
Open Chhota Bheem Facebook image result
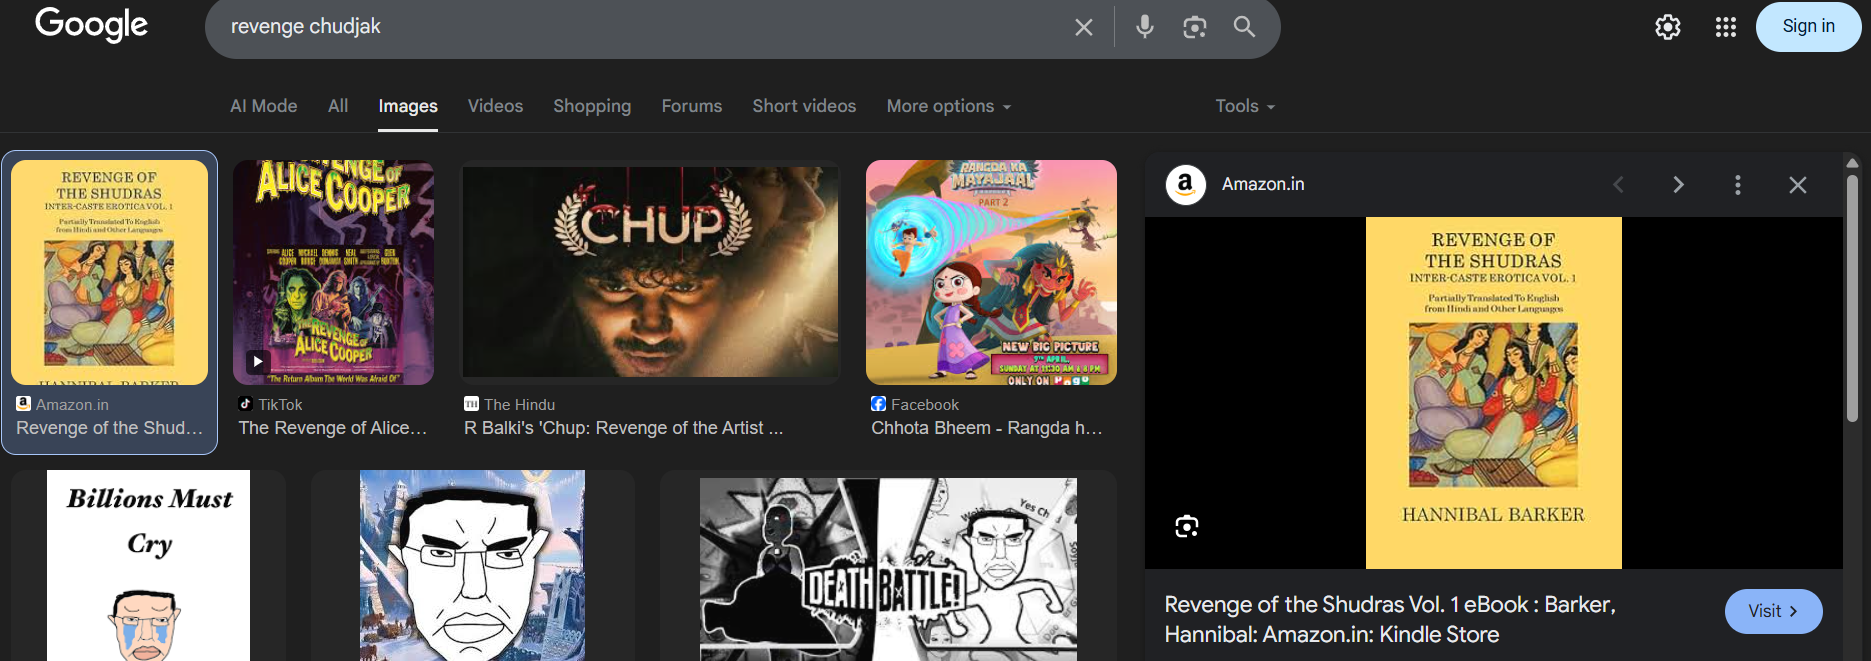(x=991, y=272)
